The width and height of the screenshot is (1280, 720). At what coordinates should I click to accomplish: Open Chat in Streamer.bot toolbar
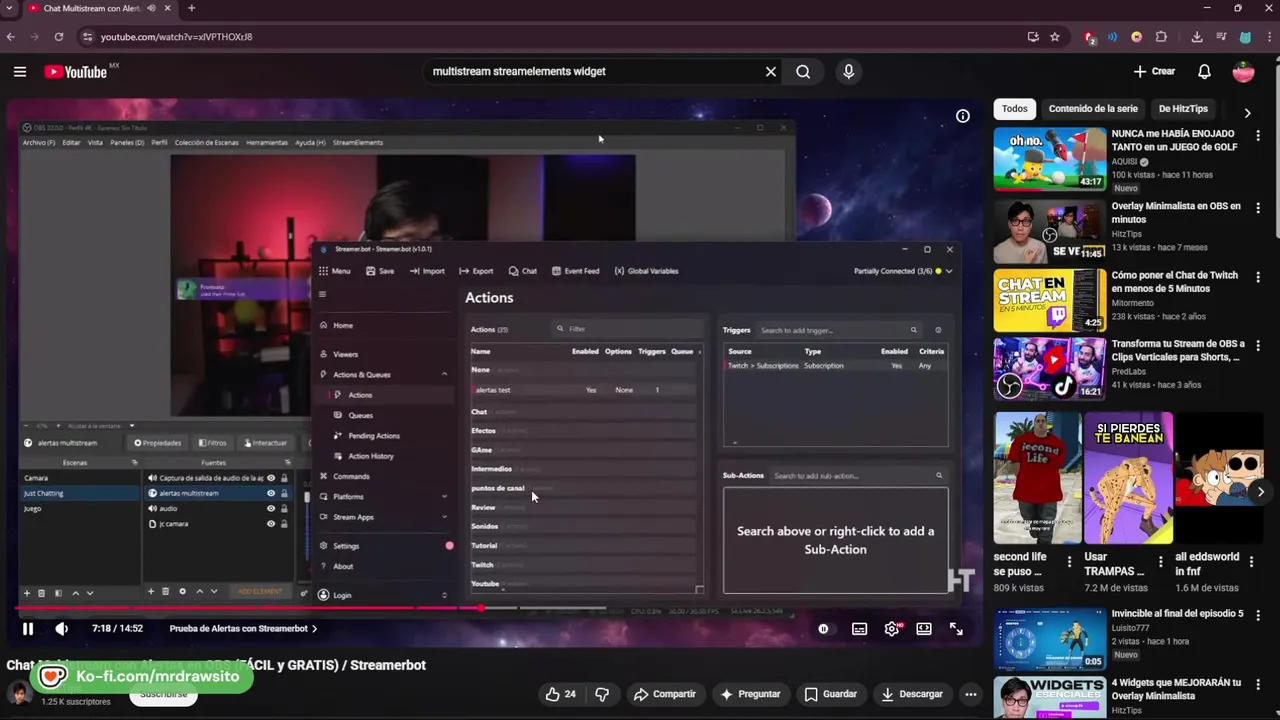click(x=523, y=271)
